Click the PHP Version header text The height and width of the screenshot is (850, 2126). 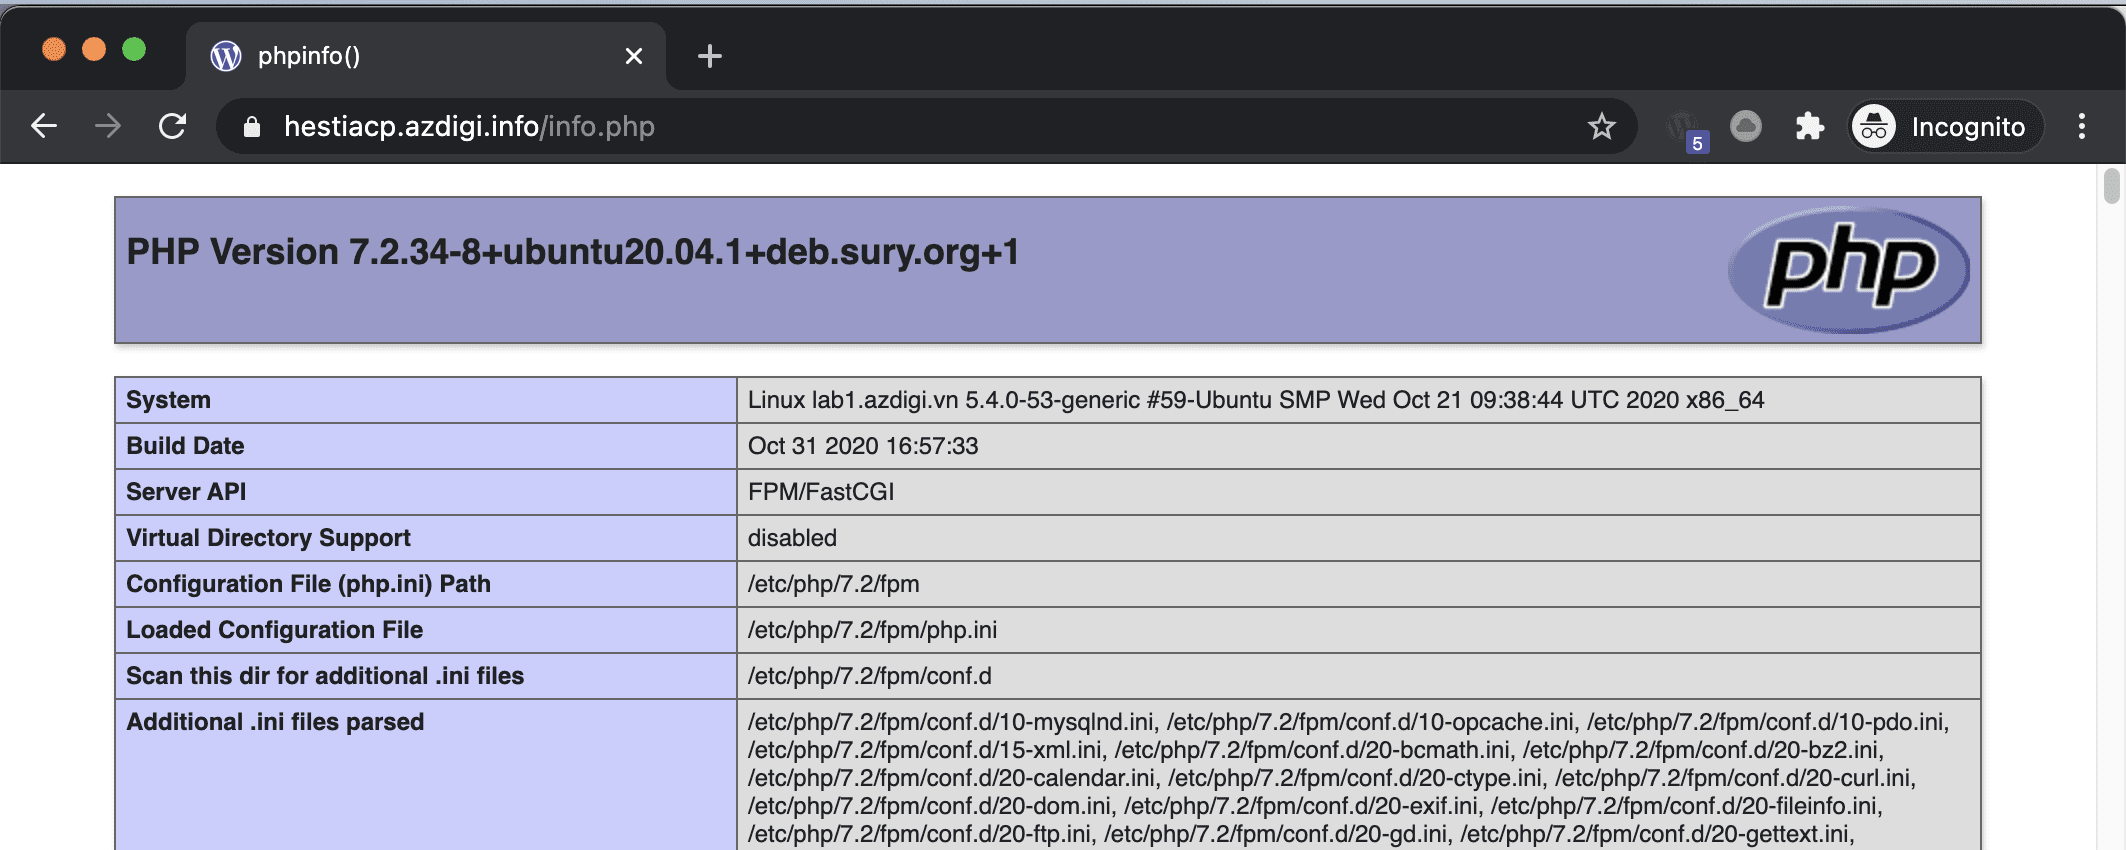click(572, 252)
